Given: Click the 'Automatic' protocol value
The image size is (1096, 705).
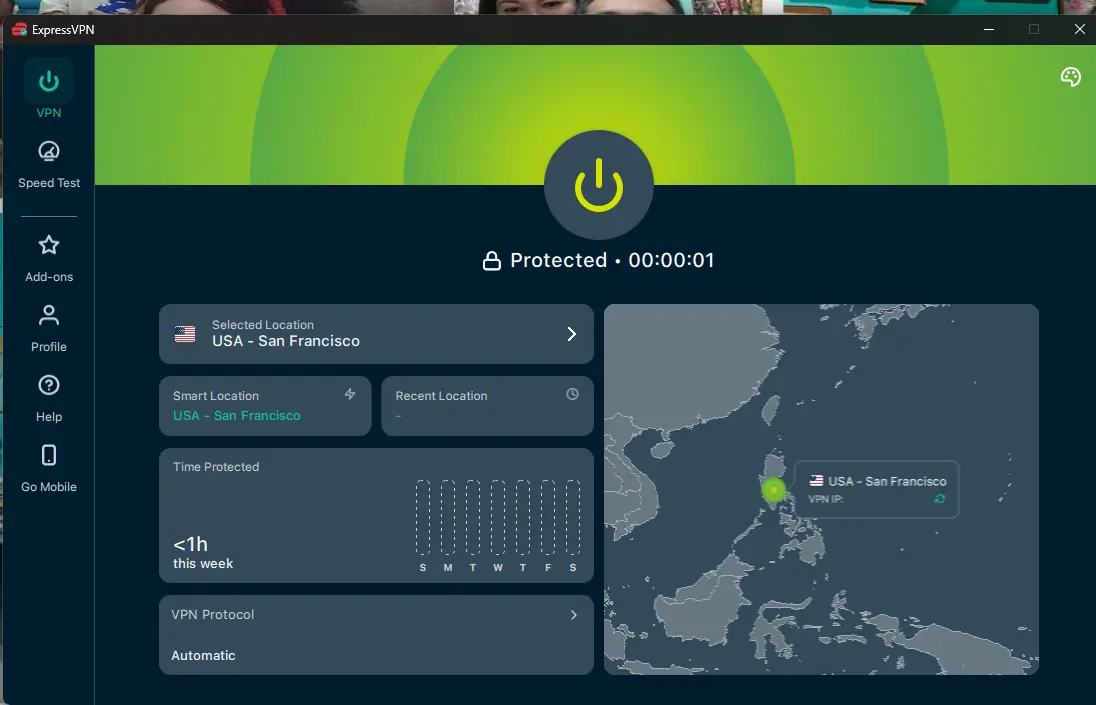Looking at the screenshot, I should tap(203, 655).
